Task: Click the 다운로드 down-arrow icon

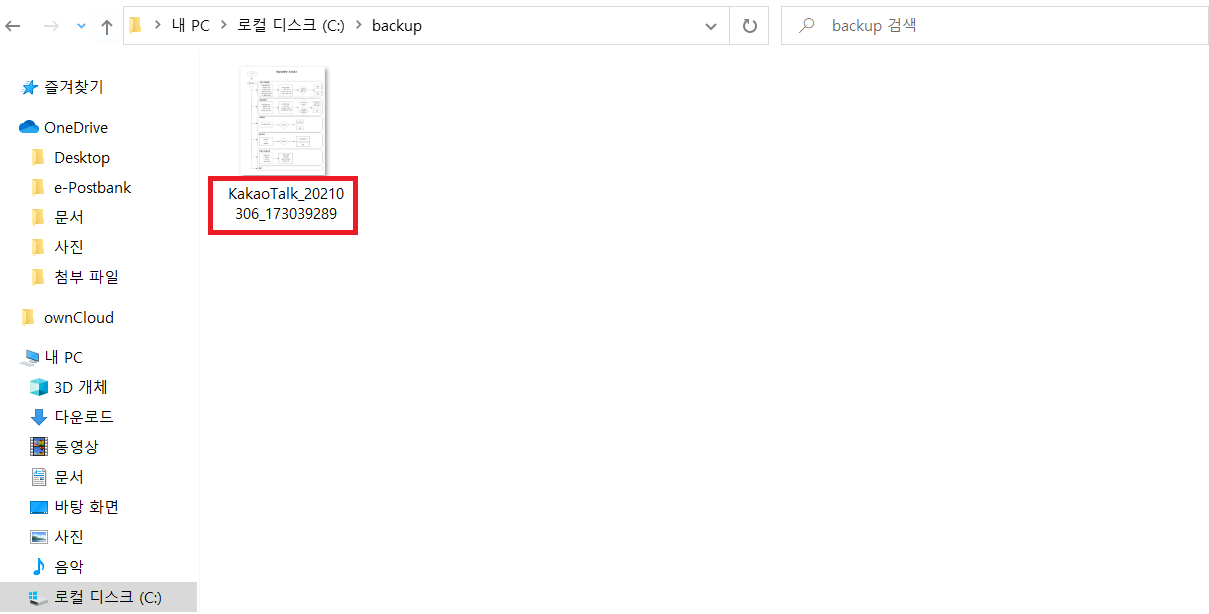Action: [x=39, y=417]
